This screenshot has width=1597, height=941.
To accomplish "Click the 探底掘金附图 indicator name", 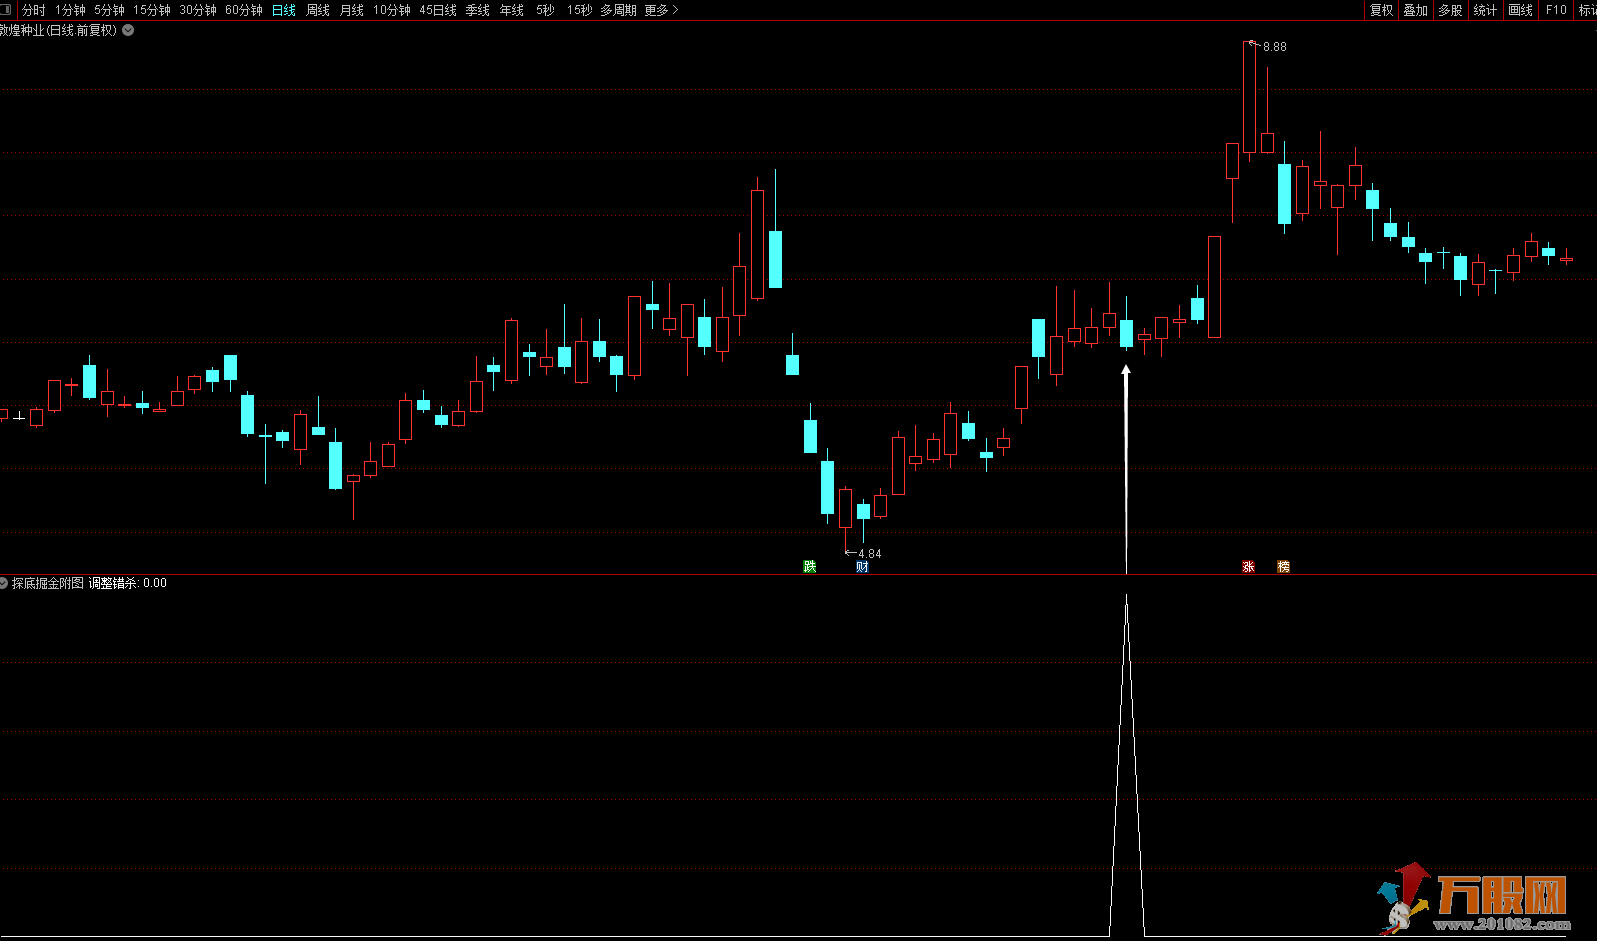I will coord(48,583).
